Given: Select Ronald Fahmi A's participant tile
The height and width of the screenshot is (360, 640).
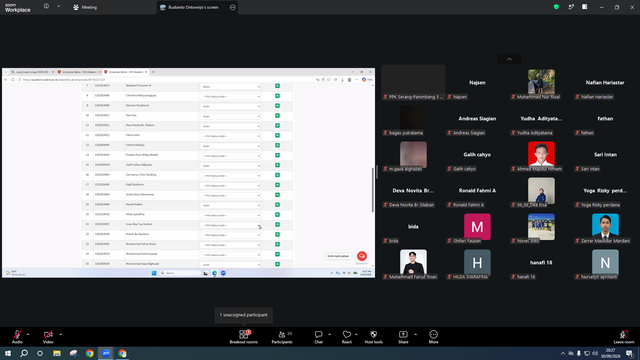Looking at the screenshot, I should point(477,191).
